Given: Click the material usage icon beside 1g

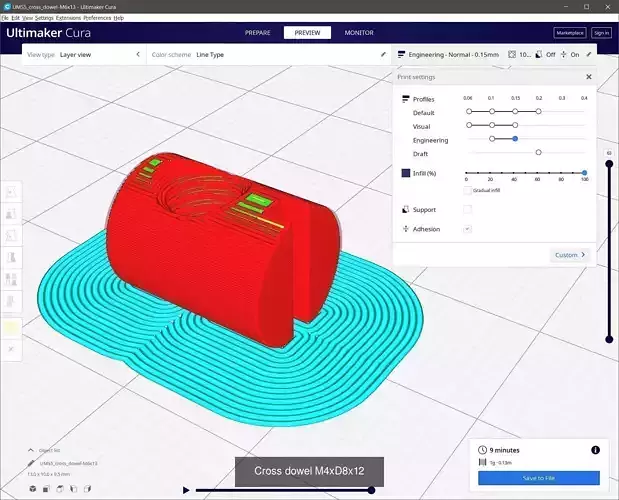Looking at the screenshot, I should [482, 462].
